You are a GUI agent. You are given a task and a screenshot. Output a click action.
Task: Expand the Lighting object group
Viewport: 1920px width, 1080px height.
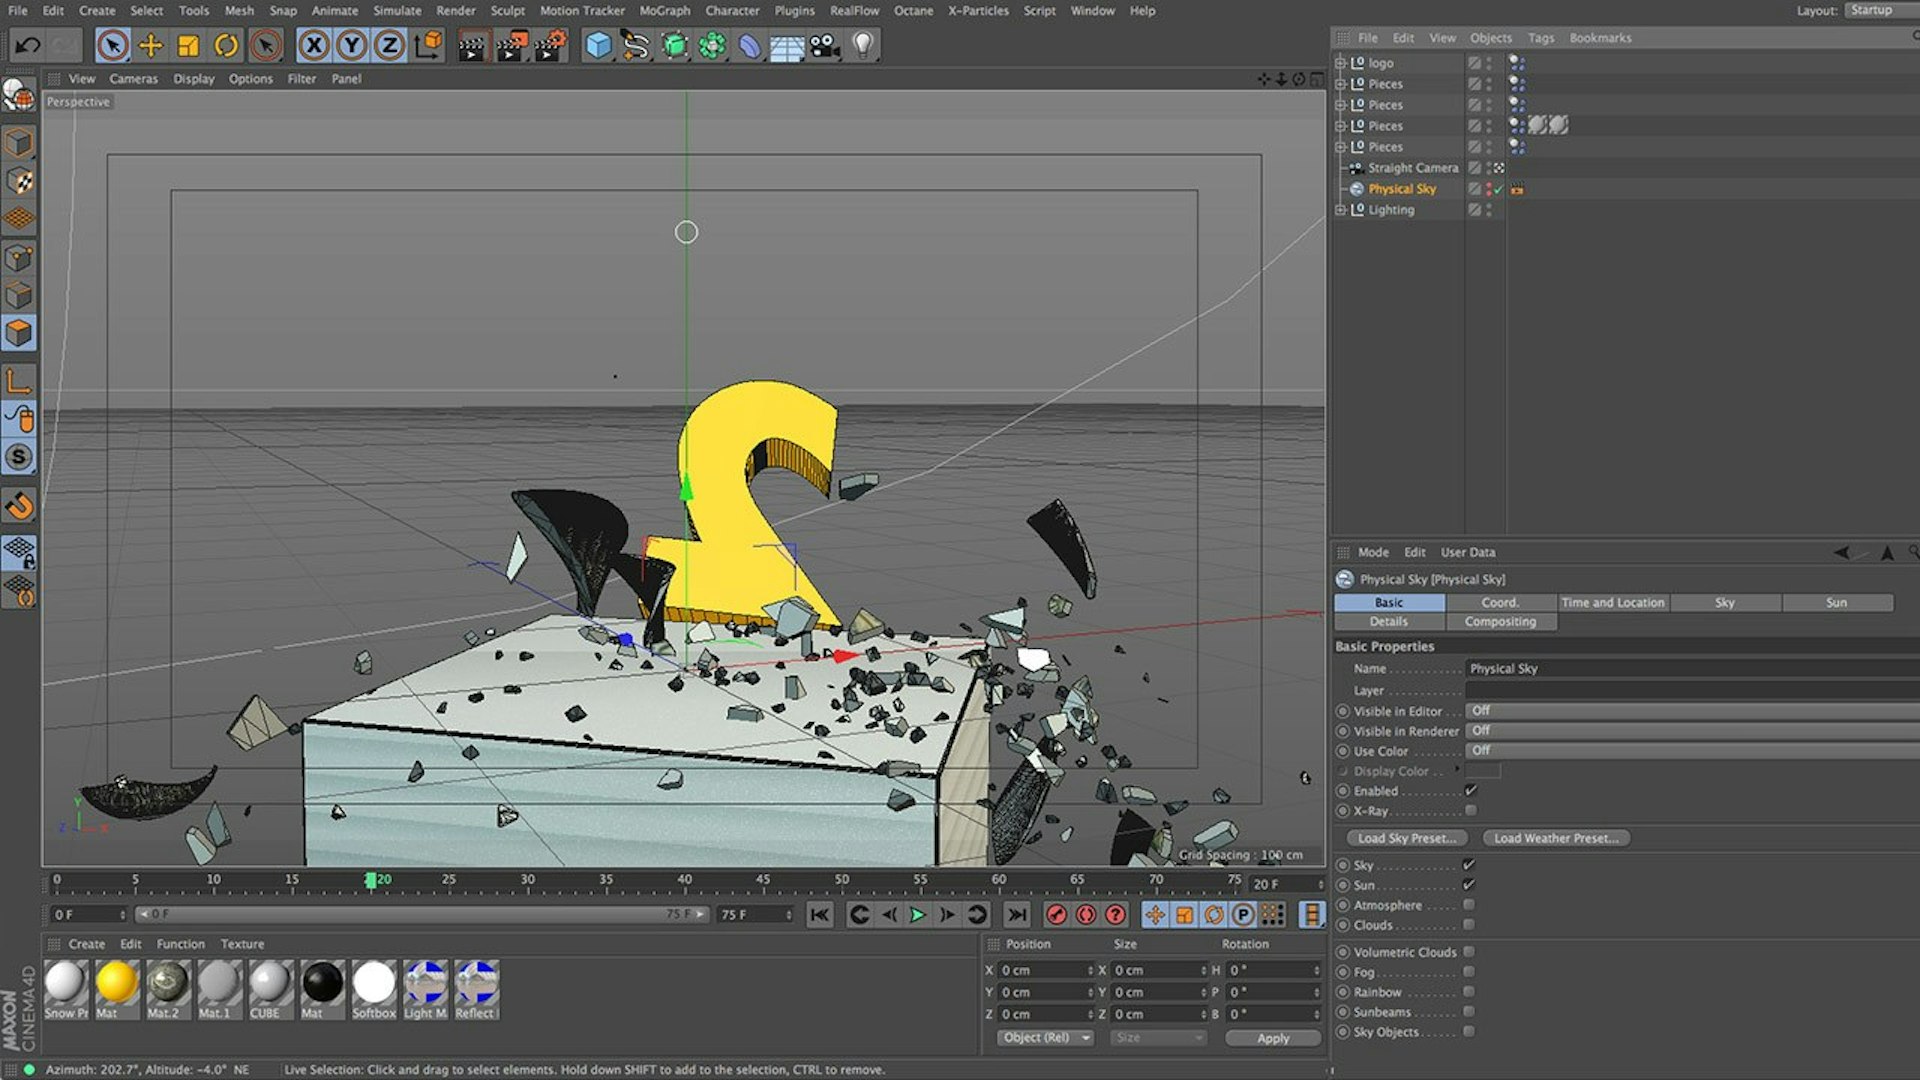1340,210
